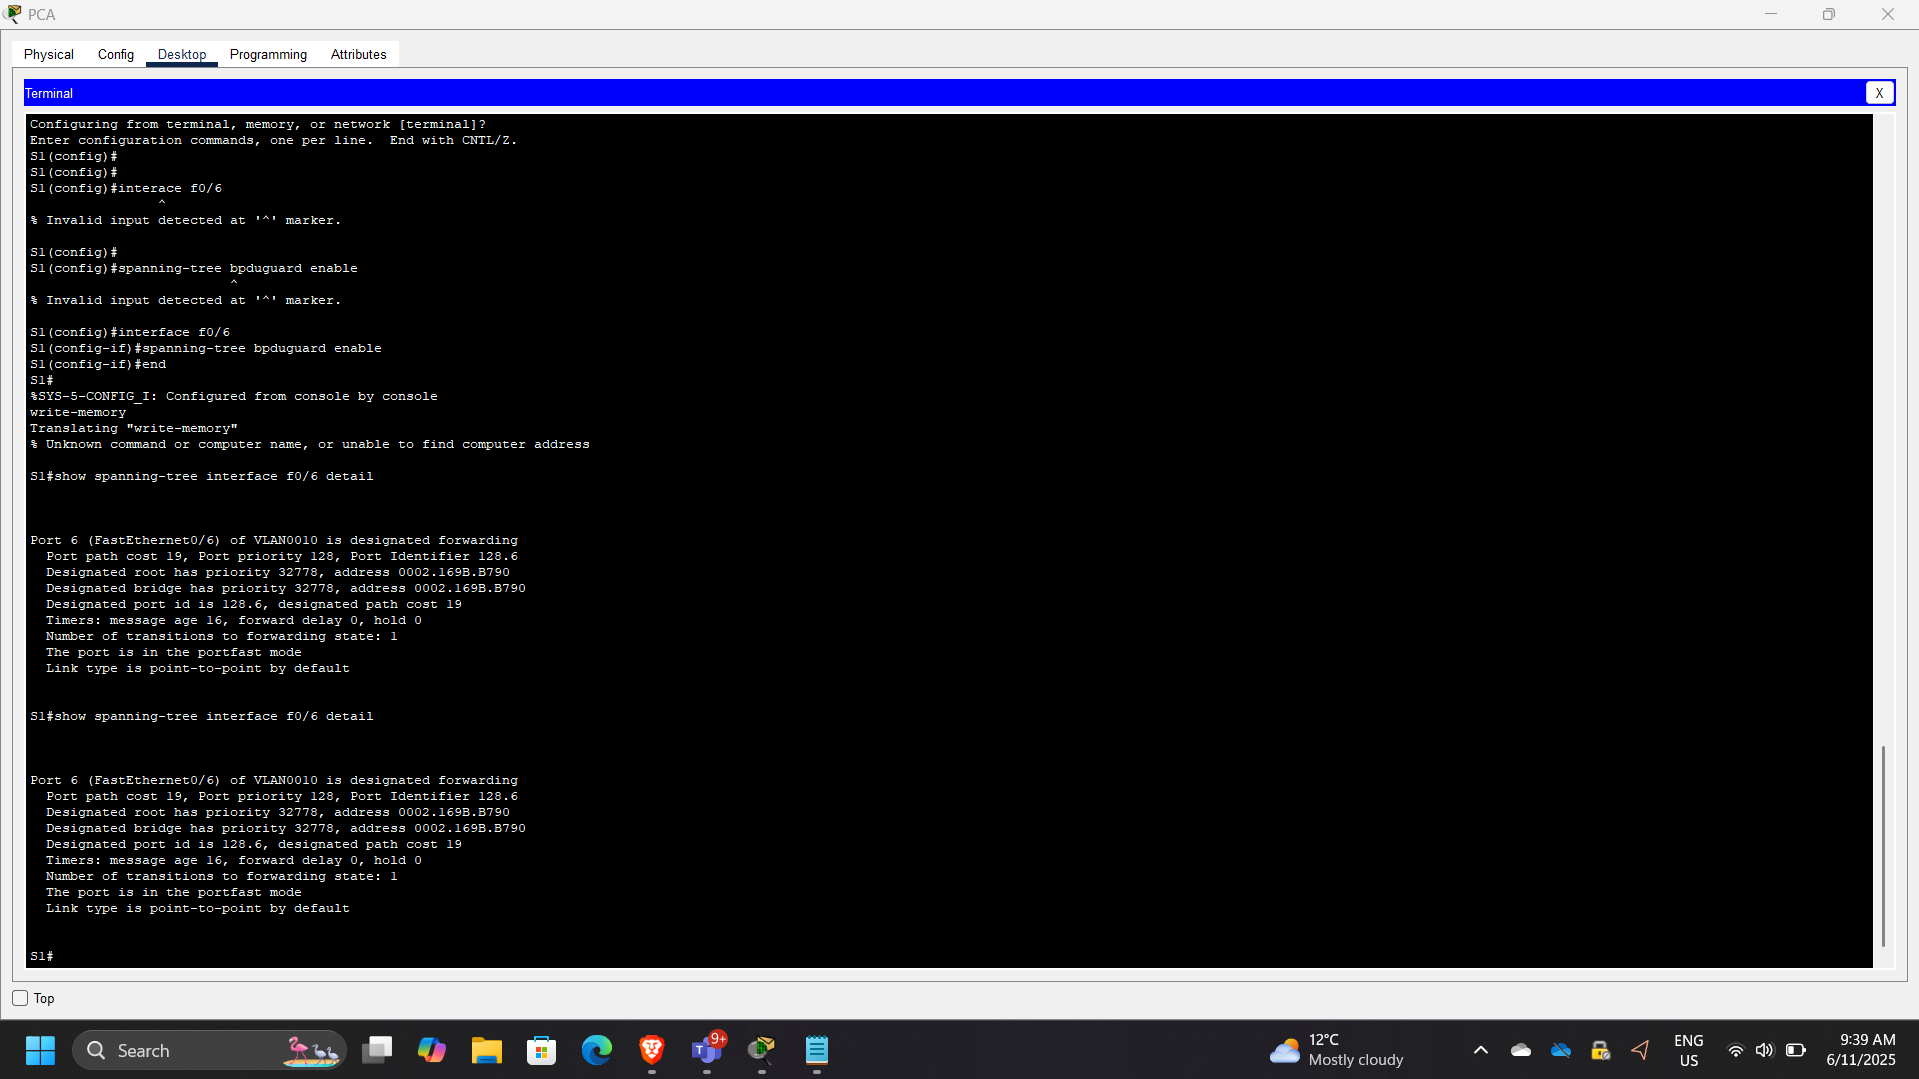Open Task View from the taskbar
Screen dimensions: 1919x1079
point(377,1050)
